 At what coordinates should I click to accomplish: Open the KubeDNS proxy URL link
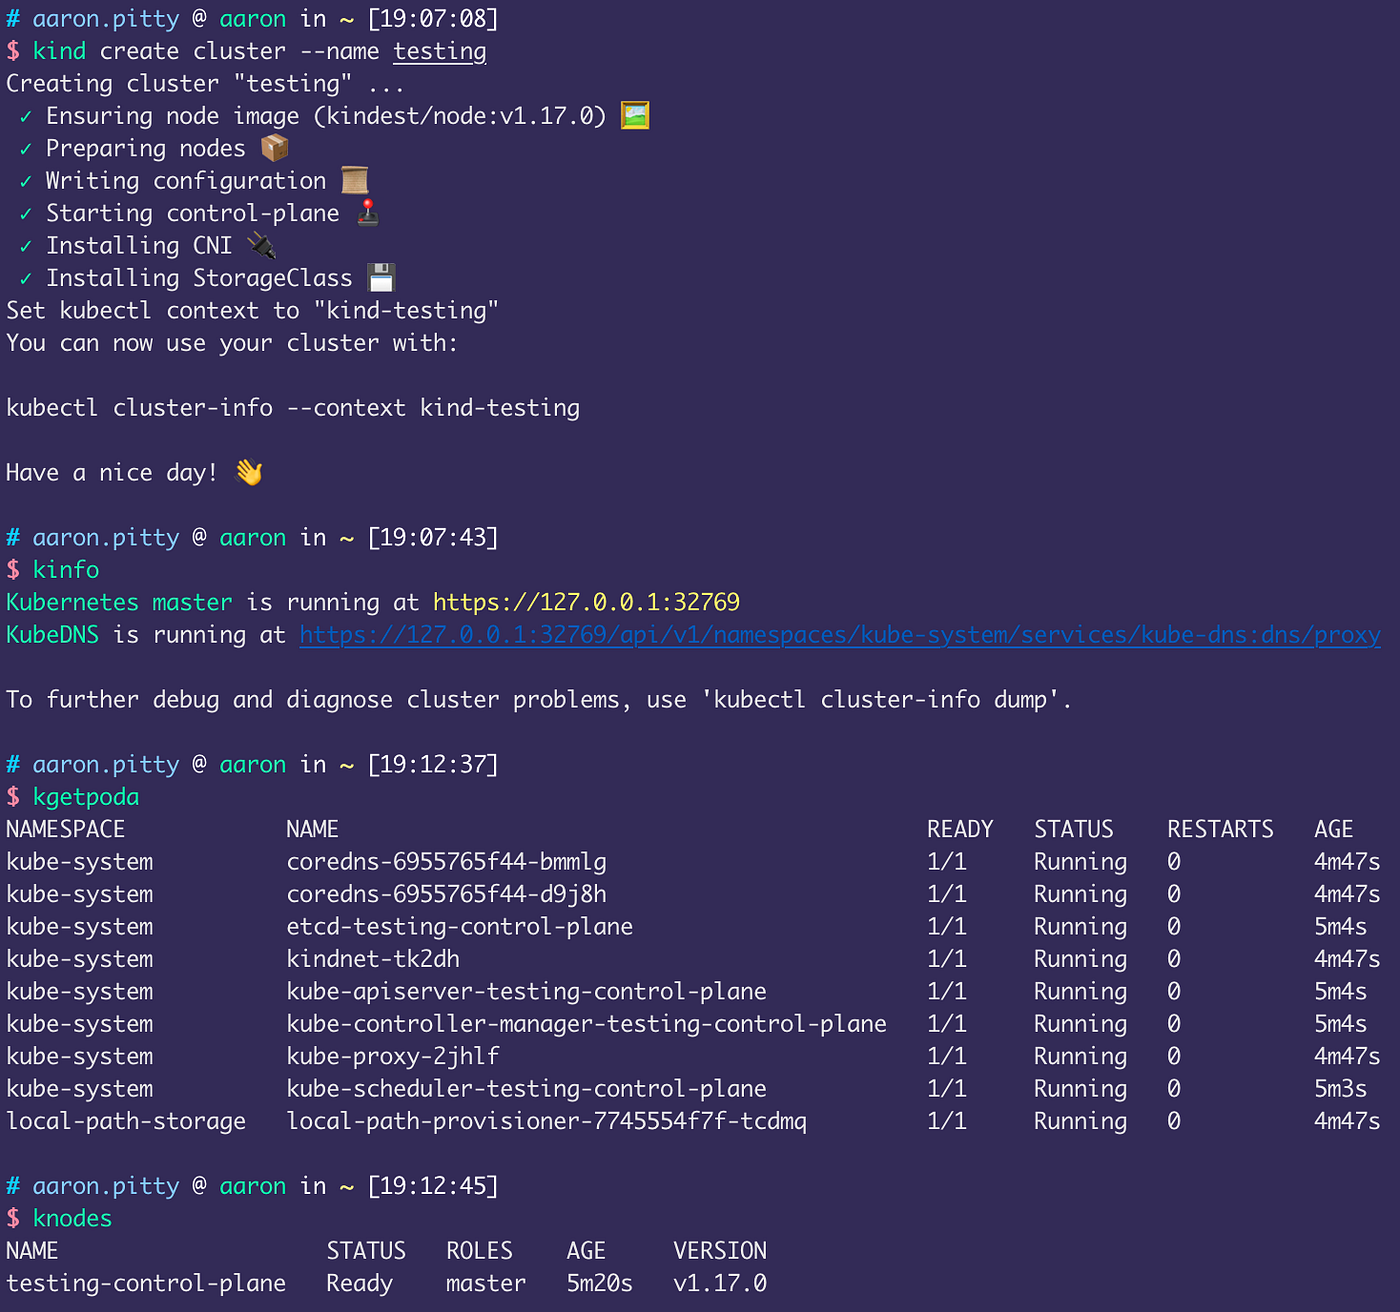click(x=840, y=635)
